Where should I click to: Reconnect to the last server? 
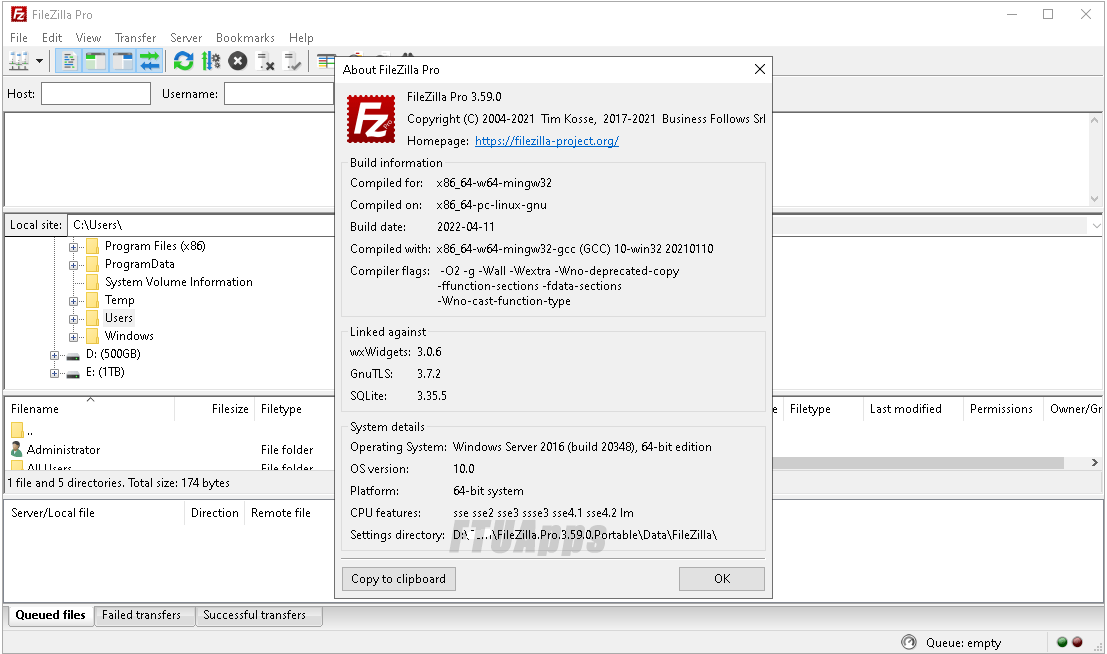(x=292, y=61)
